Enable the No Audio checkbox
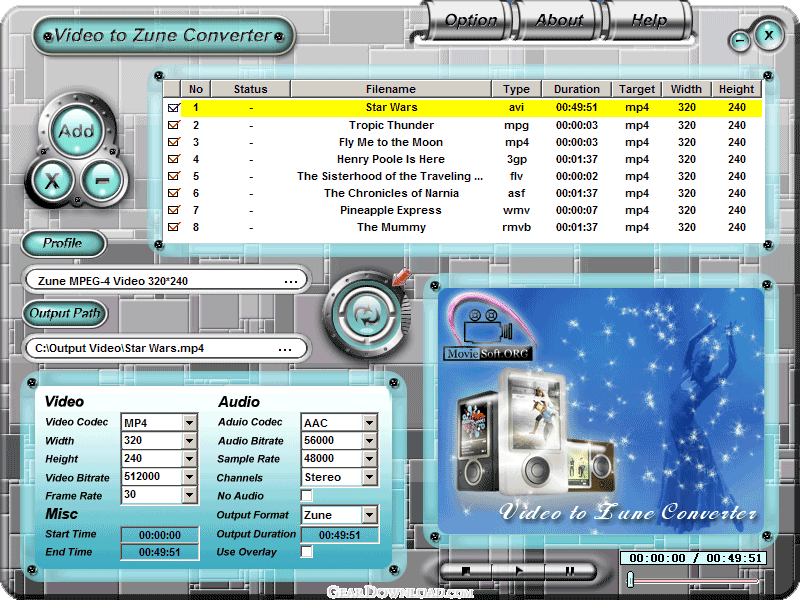Image resolution: width=800 pixels, height=600 pixels. 307,495
